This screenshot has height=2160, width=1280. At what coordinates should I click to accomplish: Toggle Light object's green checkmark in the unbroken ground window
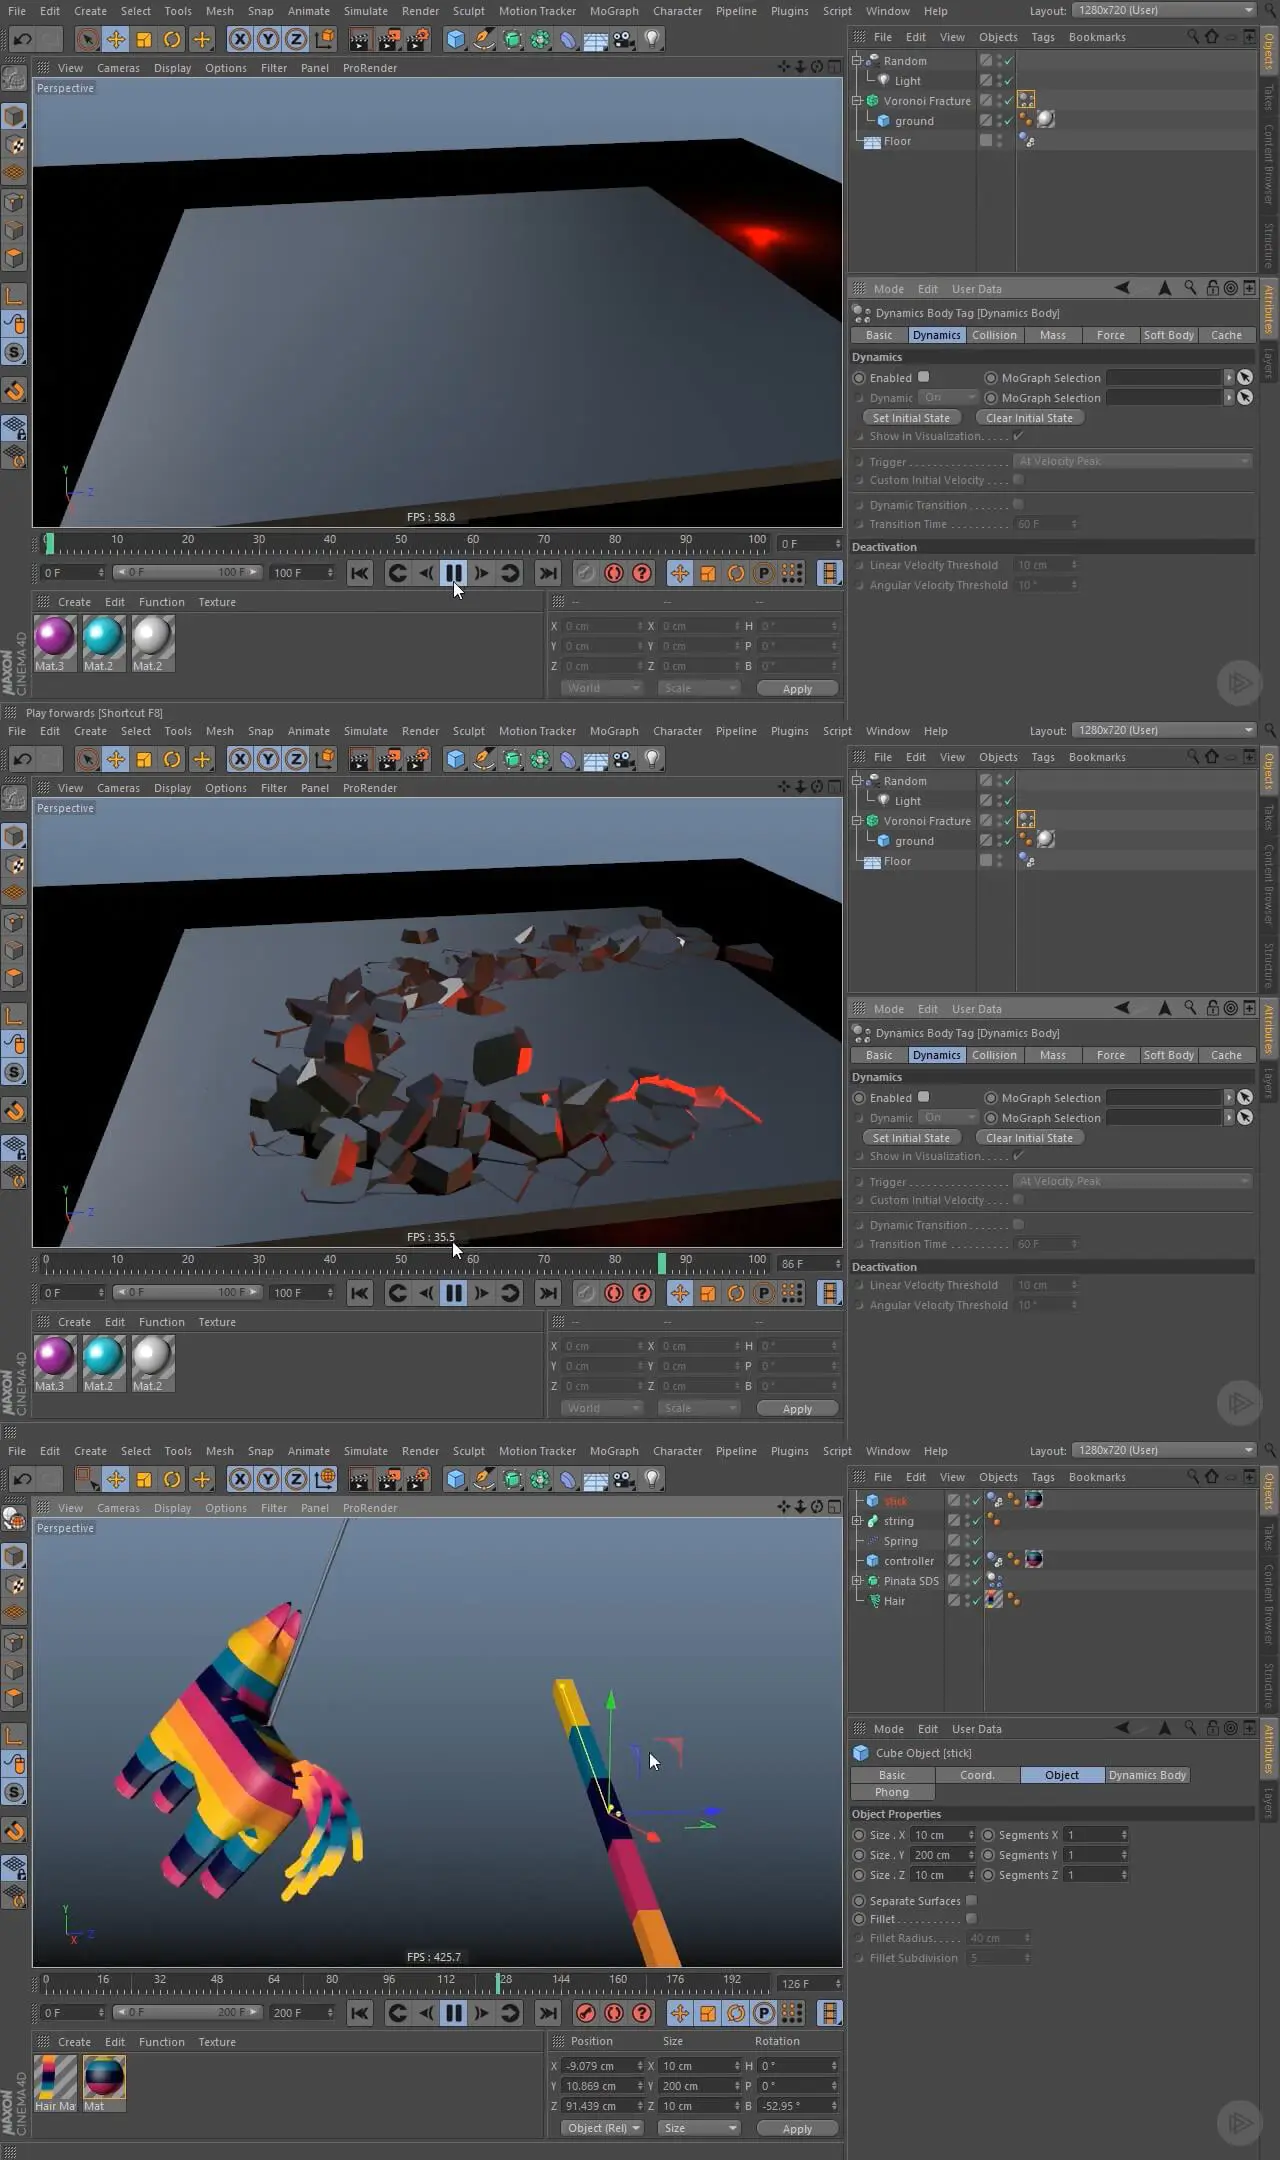point(1008,81)
